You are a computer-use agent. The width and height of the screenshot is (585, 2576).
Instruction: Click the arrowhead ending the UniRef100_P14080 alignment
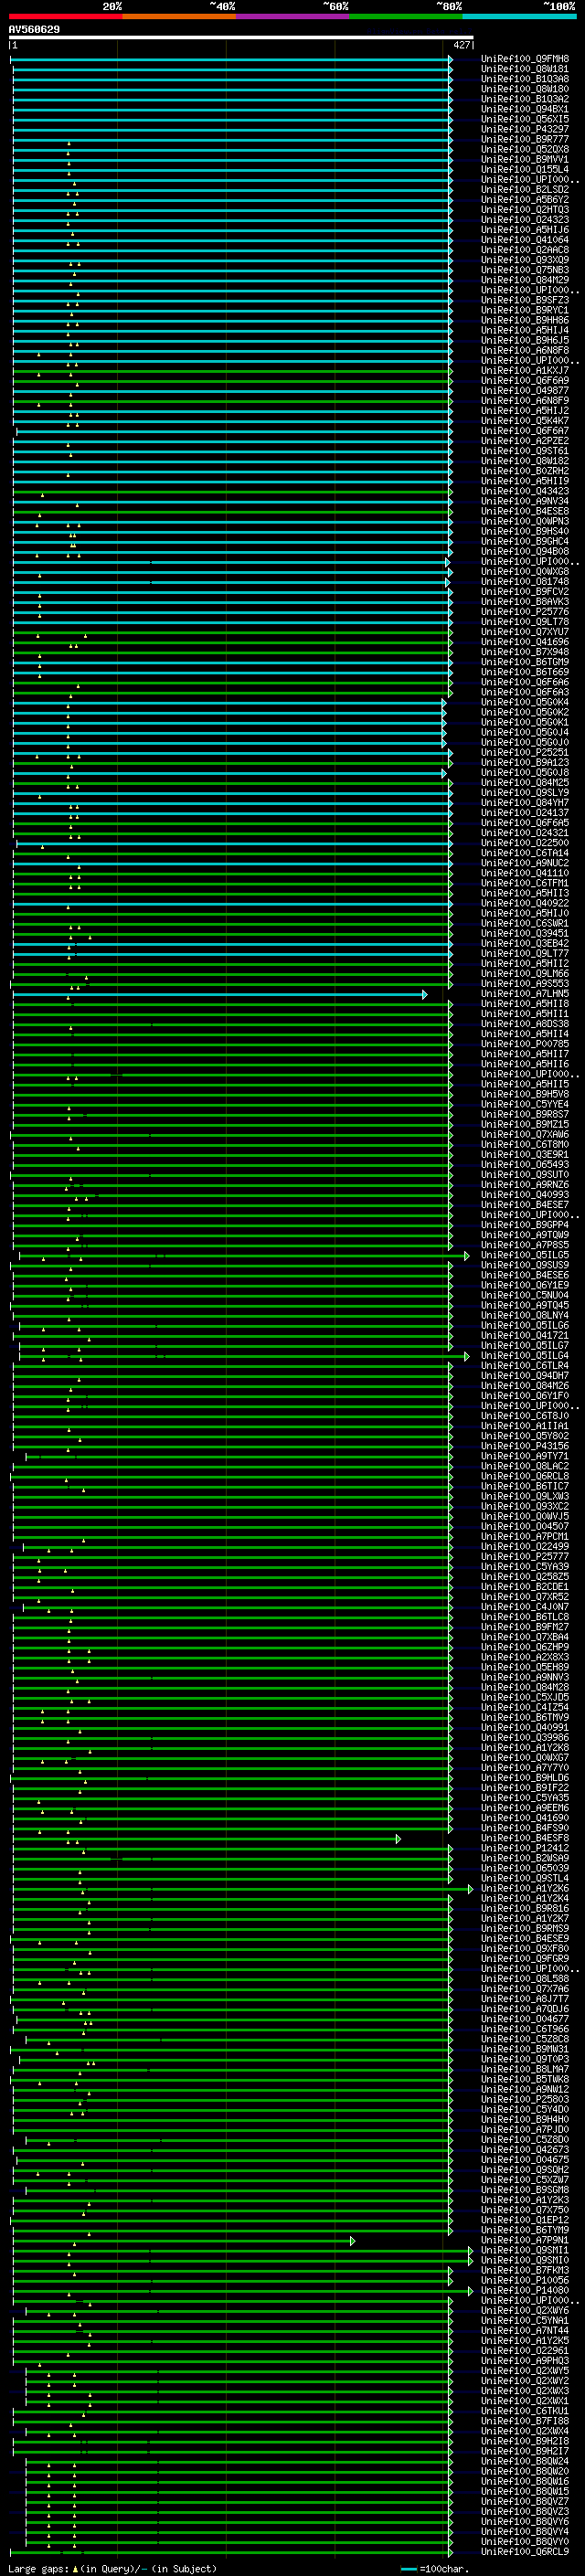470,2290
